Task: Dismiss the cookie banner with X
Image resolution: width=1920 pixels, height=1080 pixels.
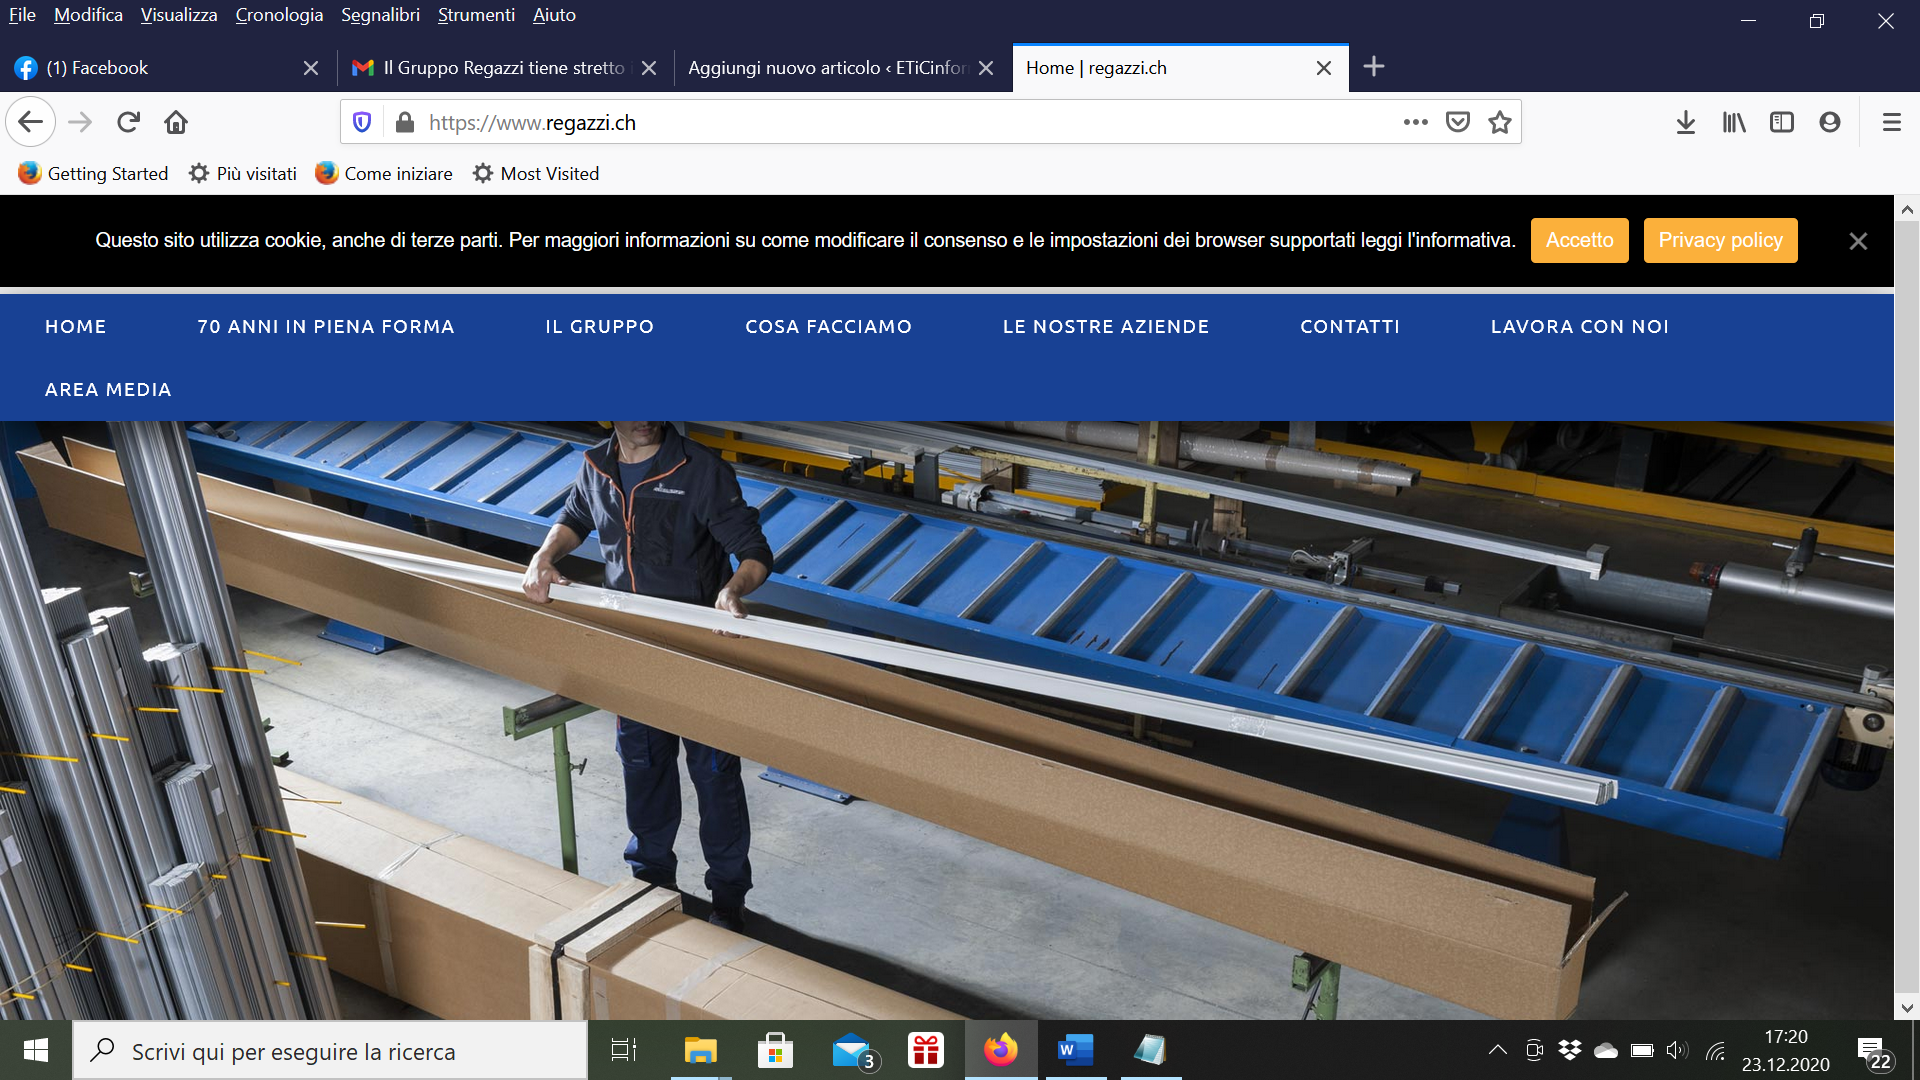Action: (x=1858, y=241)
